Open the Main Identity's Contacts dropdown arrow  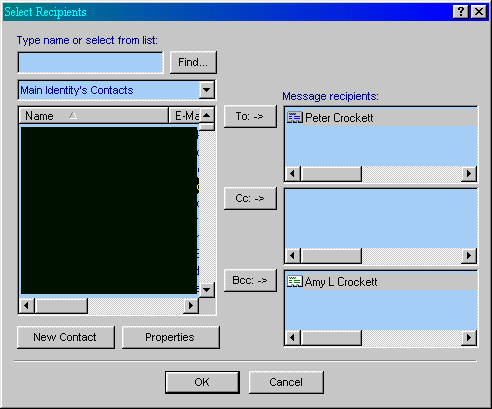pyautogui.click(x=207, y=90)
